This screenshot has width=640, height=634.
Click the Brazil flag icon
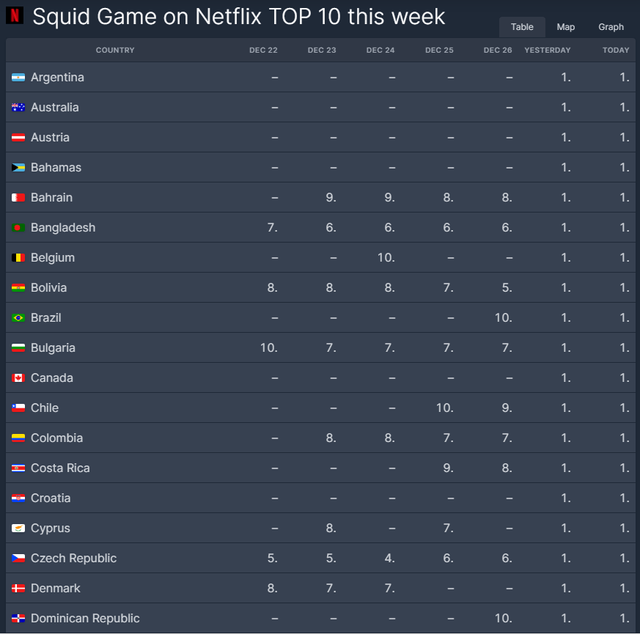18,318
